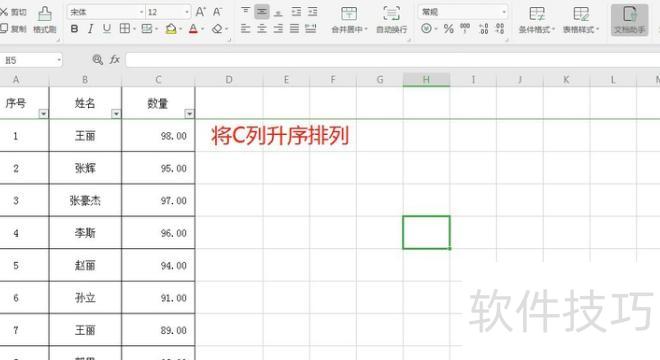Expand the draw border dropdown arrow
660x360 pixels.
point(156,29)
